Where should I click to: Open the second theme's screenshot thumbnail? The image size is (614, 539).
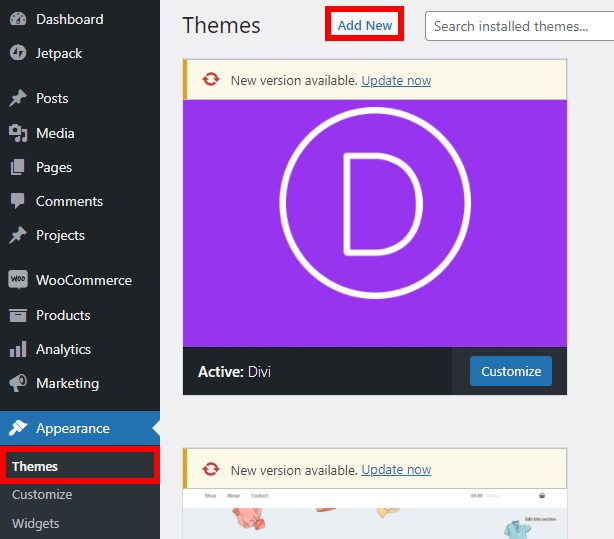click(375, 514)
